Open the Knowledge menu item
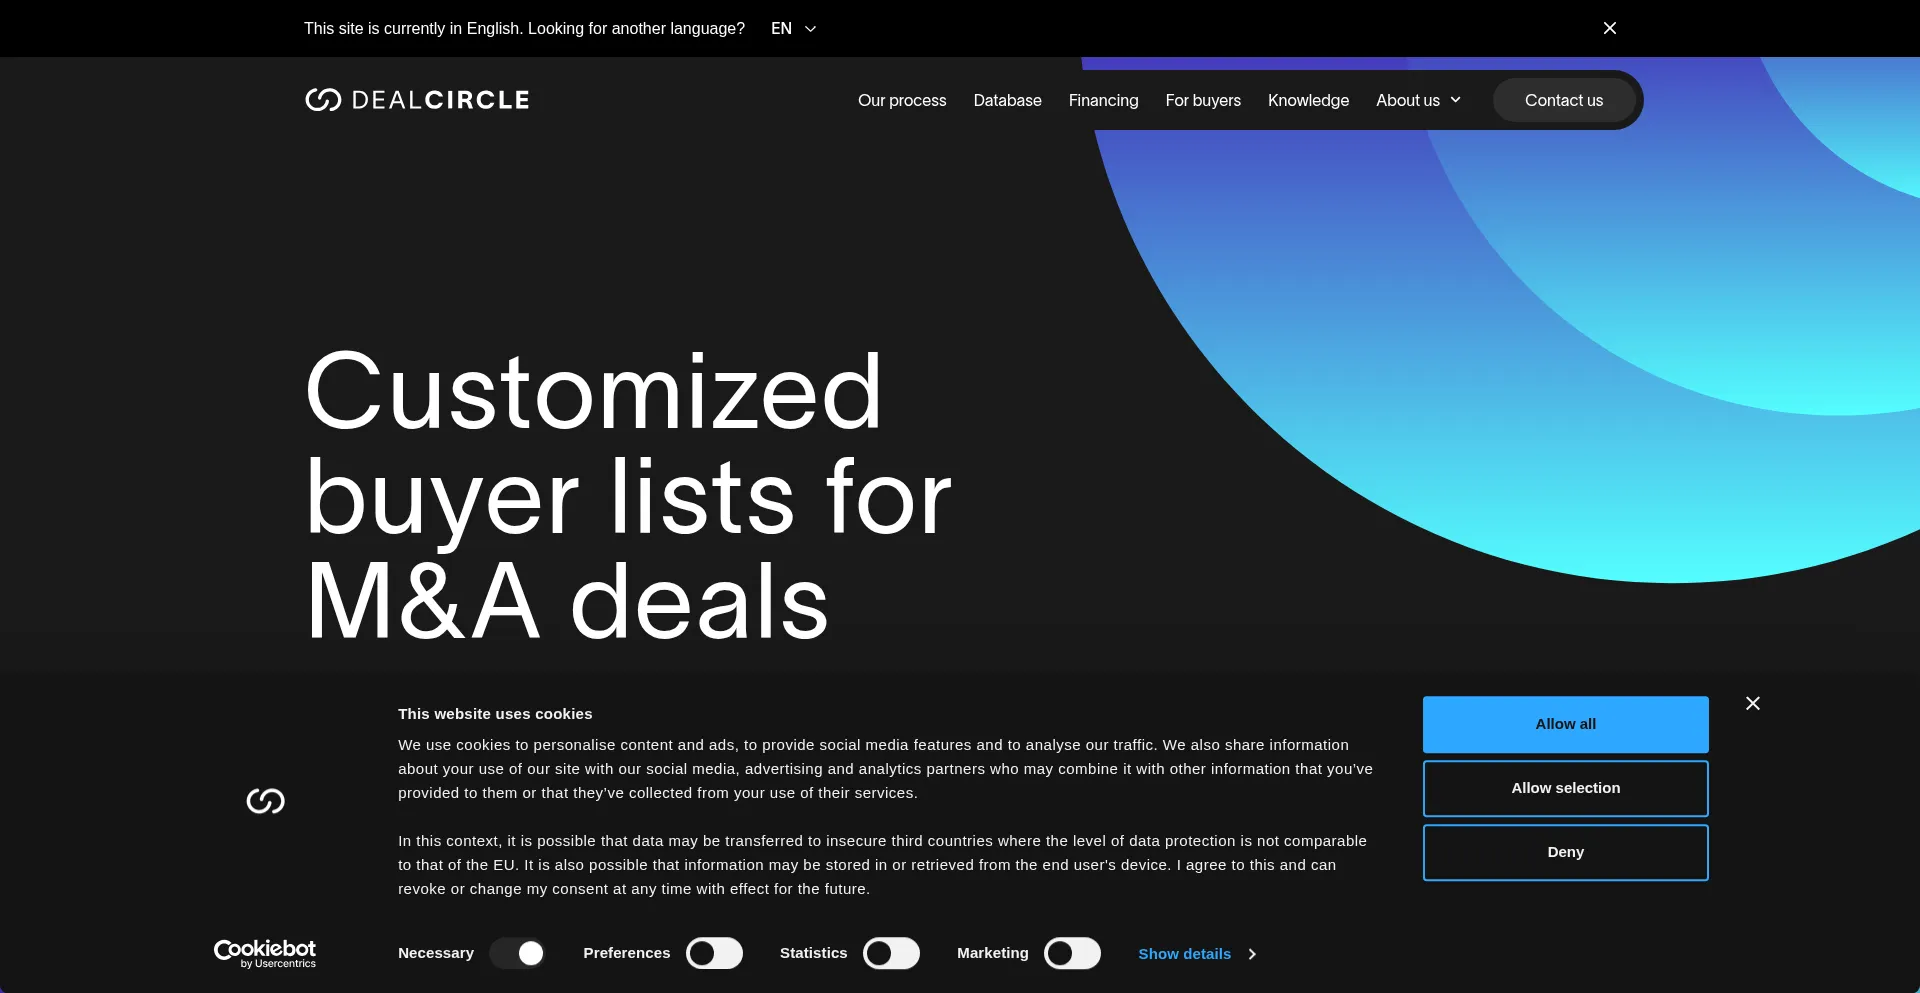 pos(1308,100)
